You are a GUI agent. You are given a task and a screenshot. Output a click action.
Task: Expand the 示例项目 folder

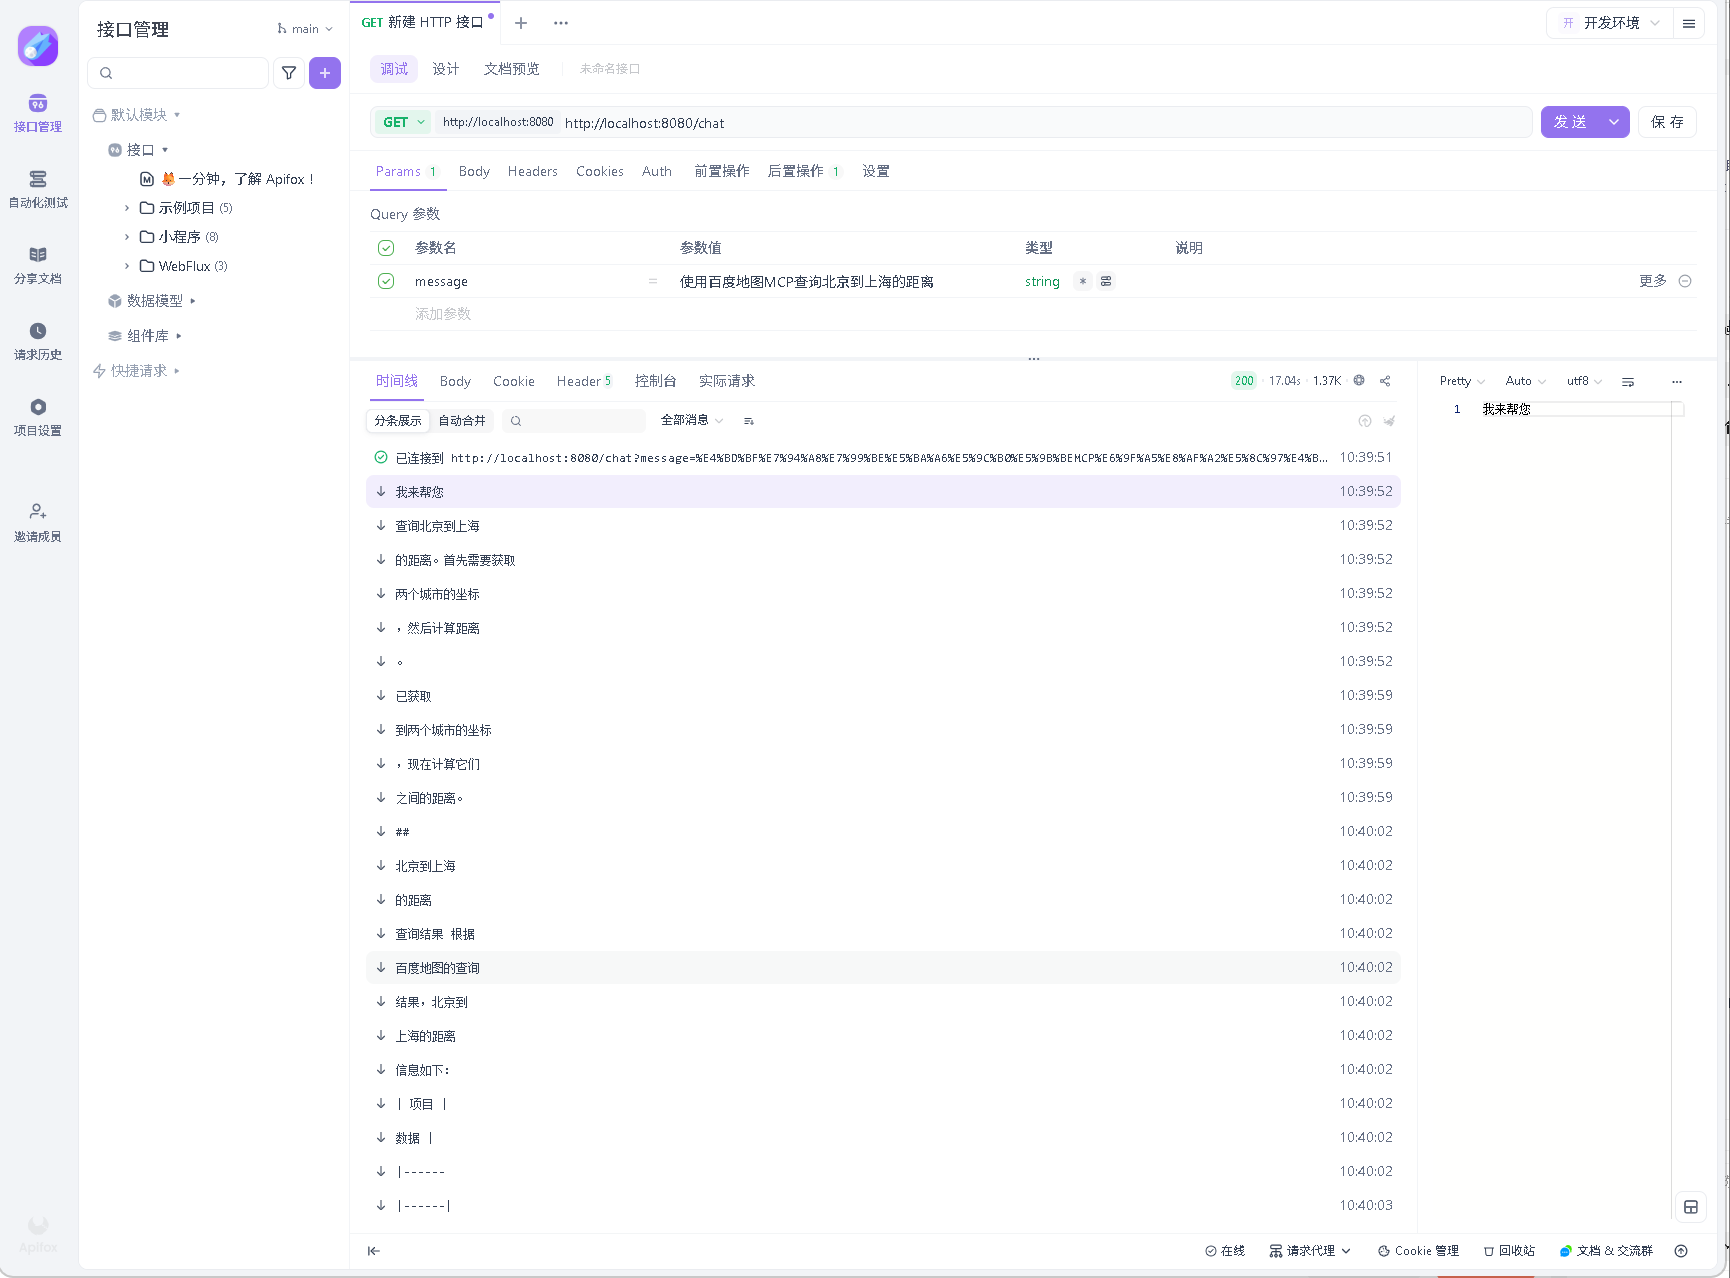click(x=126, y=208)
